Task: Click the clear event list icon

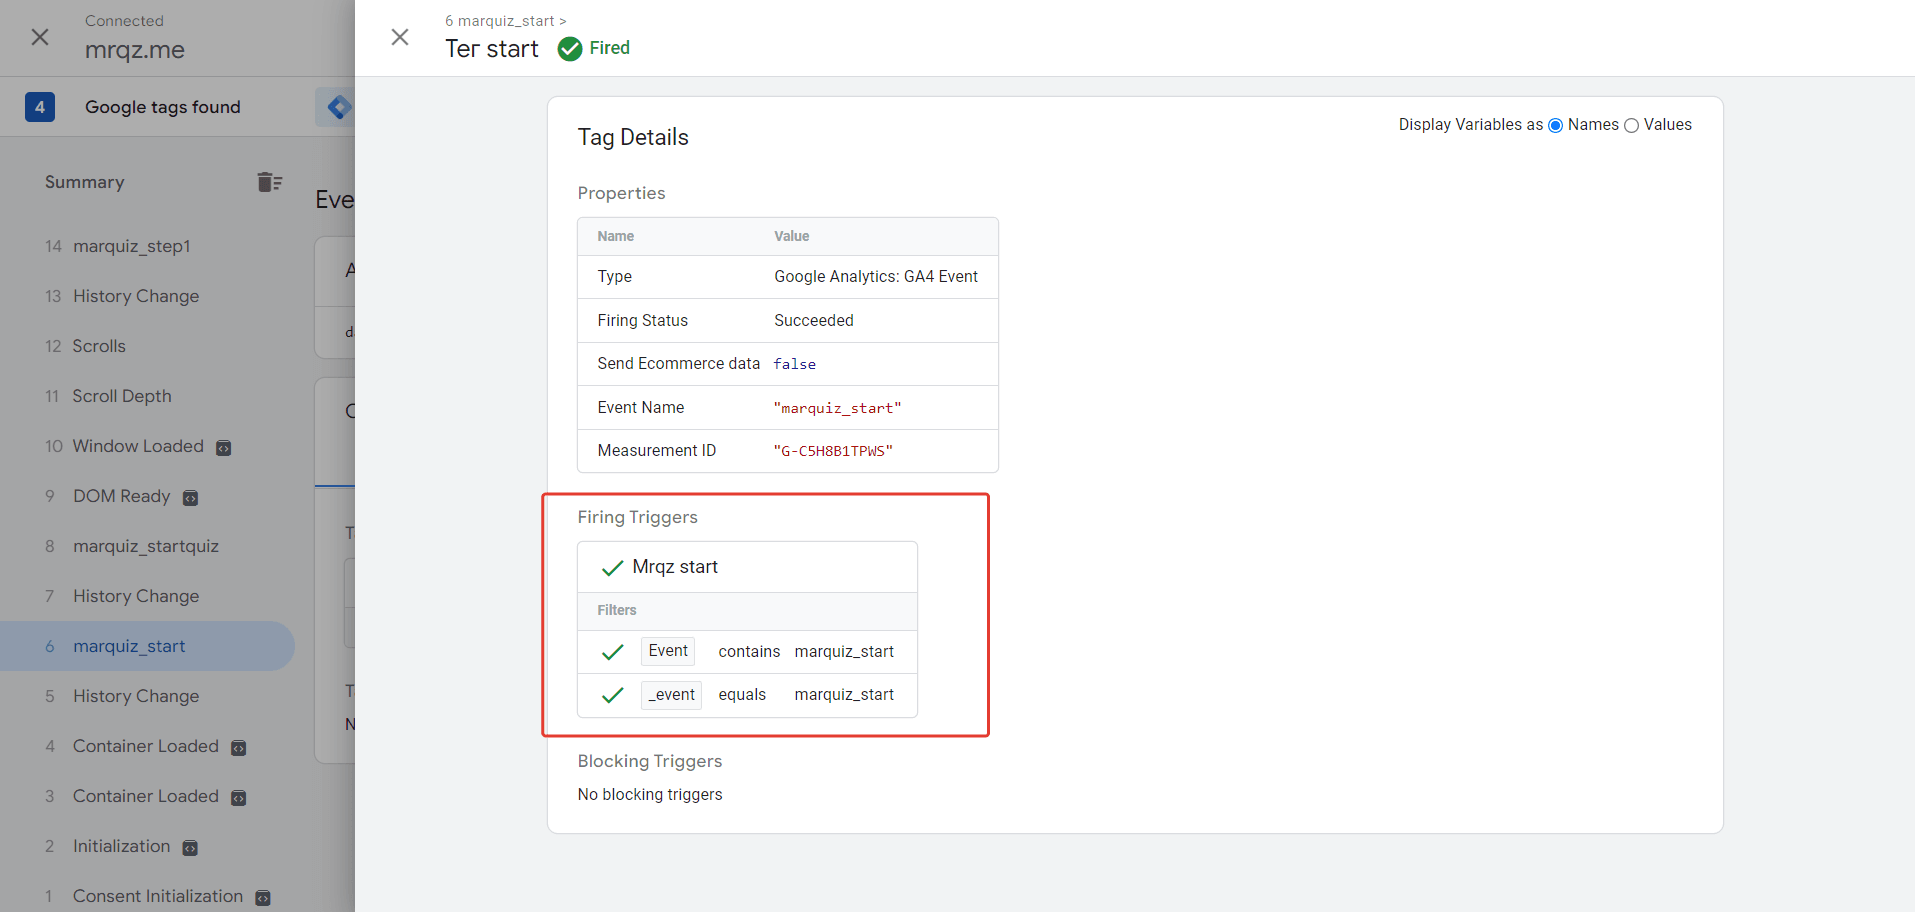Action: [x=269, y=182]
